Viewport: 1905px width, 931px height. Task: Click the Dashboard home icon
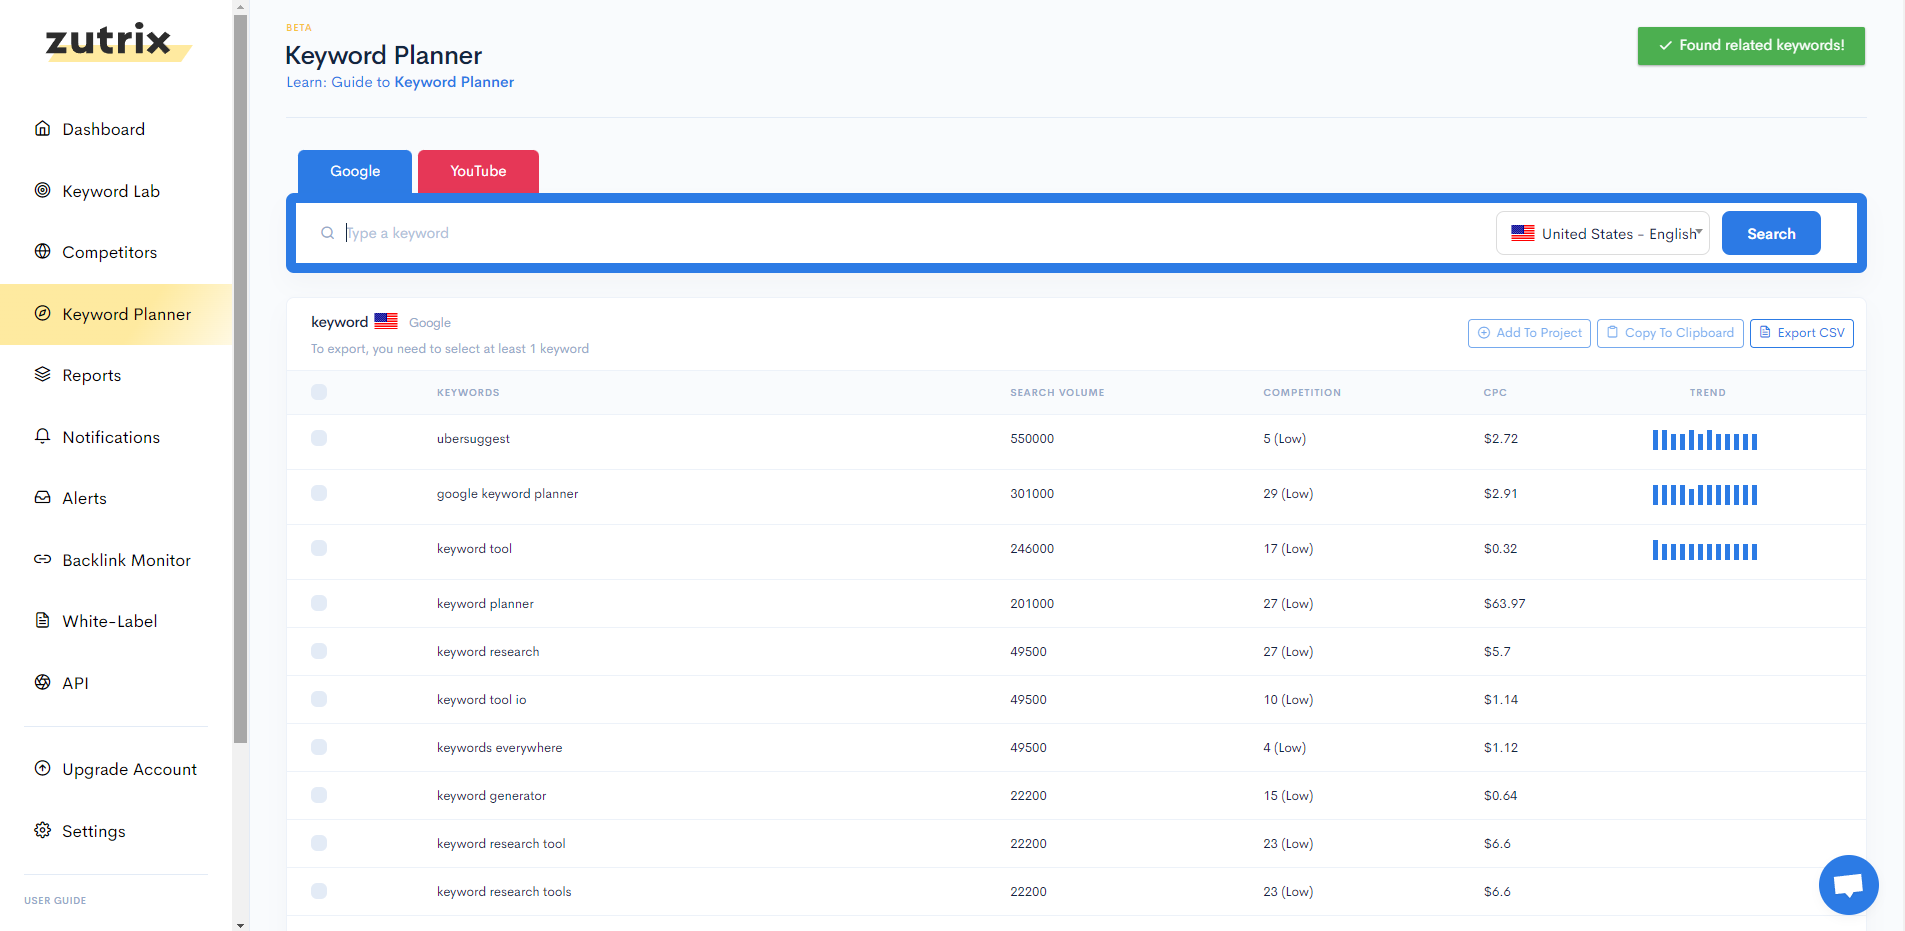point(42,128)
